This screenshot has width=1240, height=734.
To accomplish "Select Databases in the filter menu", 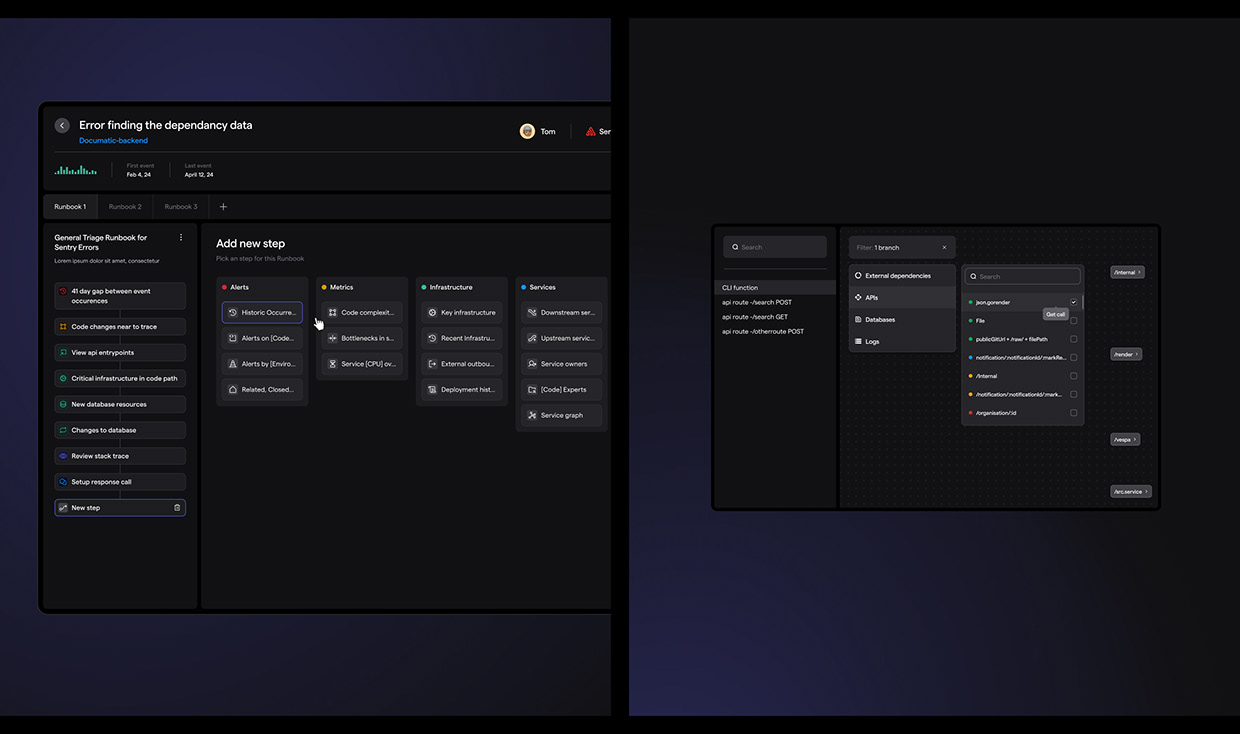I will click(880, 320).
